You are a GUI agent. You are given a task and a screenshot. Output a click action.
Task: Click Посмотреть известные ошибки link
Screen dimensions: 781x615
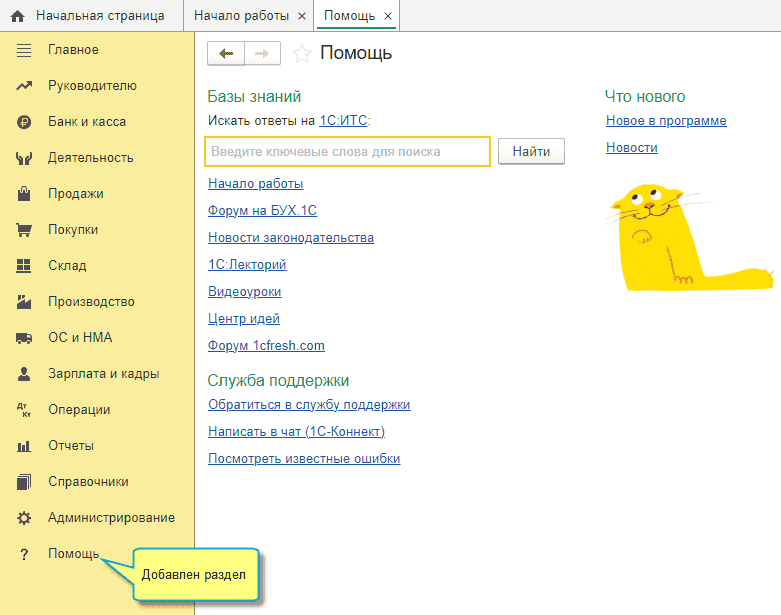[x=304, y=459]
